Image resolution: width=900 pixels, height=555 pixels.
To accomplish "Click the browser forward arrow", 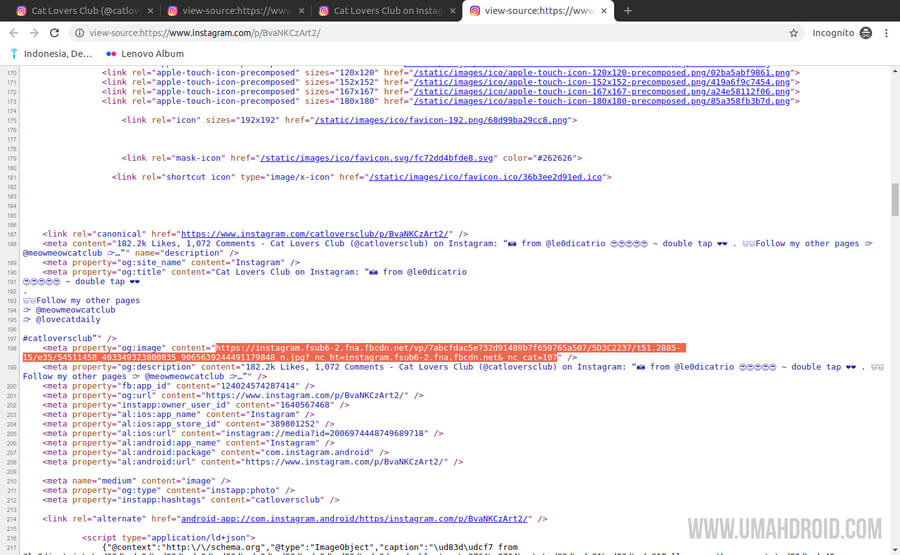I will (x=35, y=33).
